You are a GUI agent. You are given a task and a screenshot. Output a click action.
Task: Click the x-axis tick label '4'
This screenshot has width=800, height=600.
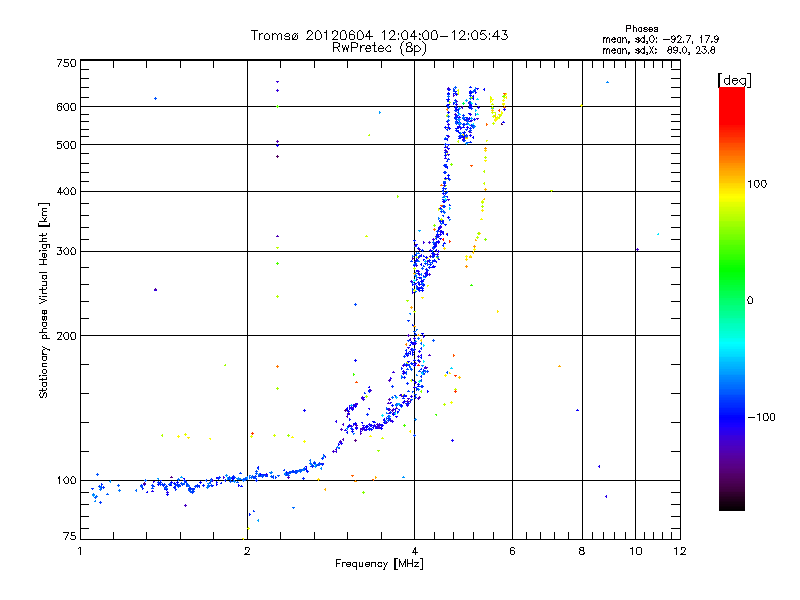[x=414, y=551]
